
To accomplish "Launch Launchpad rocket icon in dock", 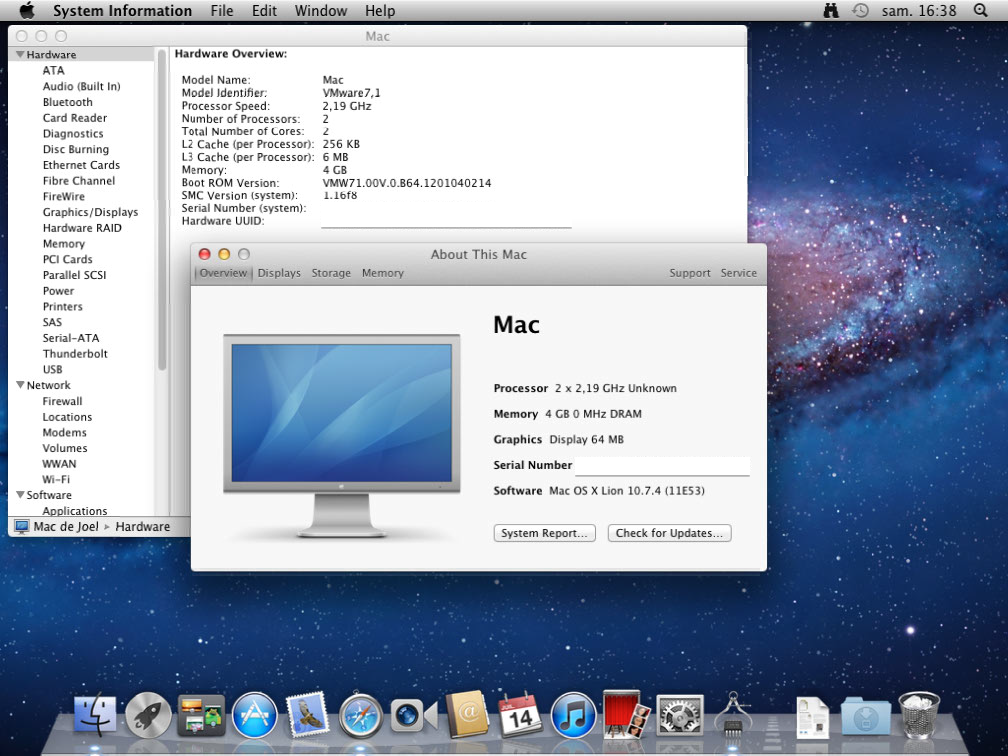I will (x=148, y=716).
